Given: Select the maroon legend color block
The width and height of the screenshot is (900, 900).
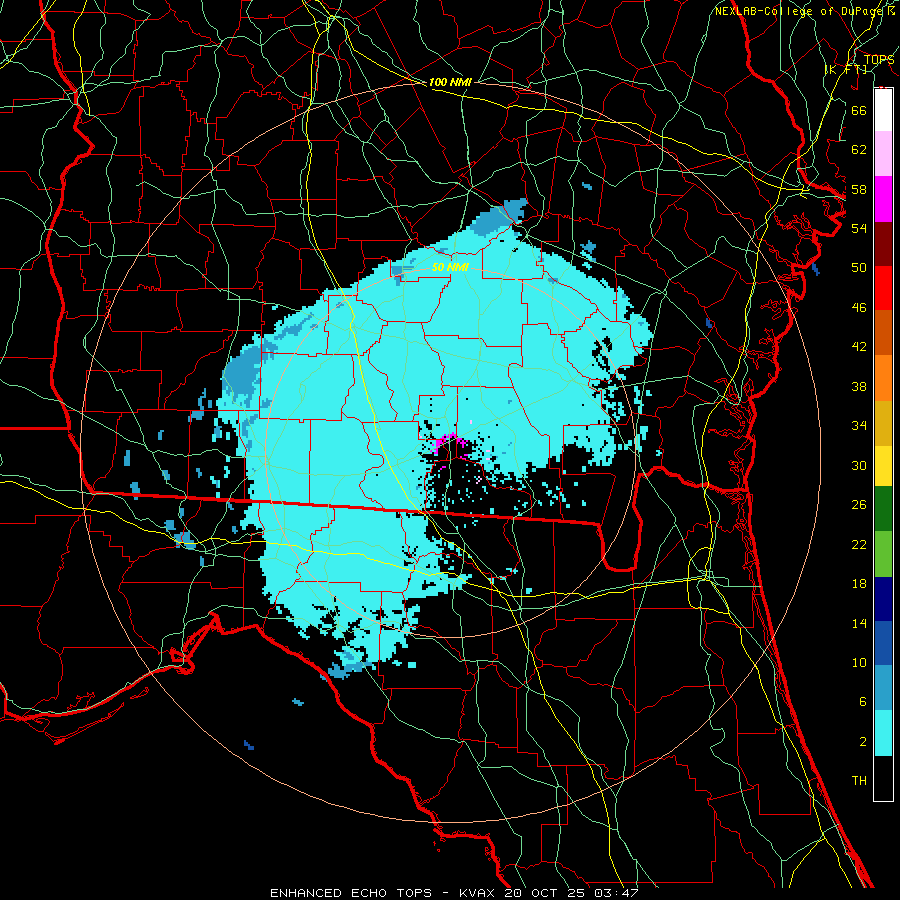Looking at the screenshot, I should 883,244.
